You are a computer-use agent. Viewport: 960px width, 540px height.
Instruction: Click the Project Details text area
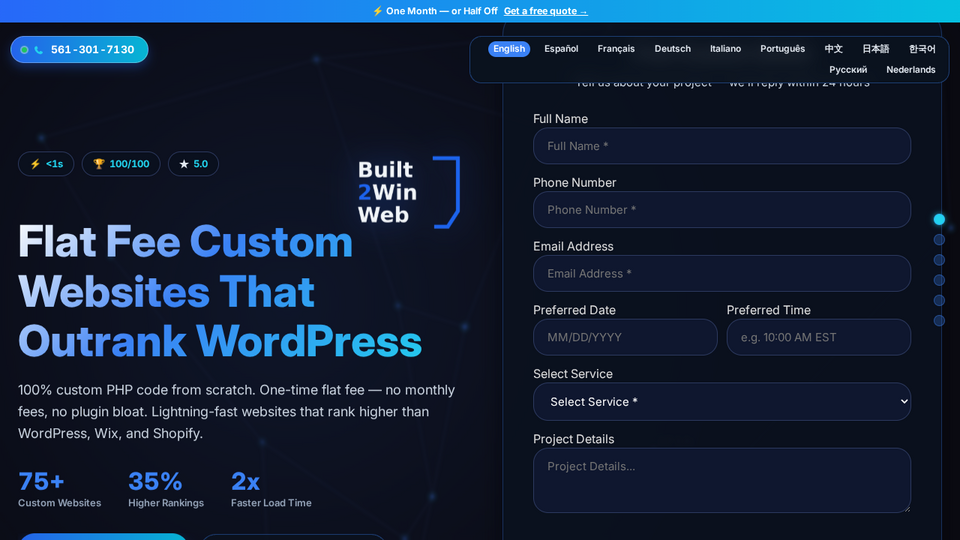[x=722, y=480]
